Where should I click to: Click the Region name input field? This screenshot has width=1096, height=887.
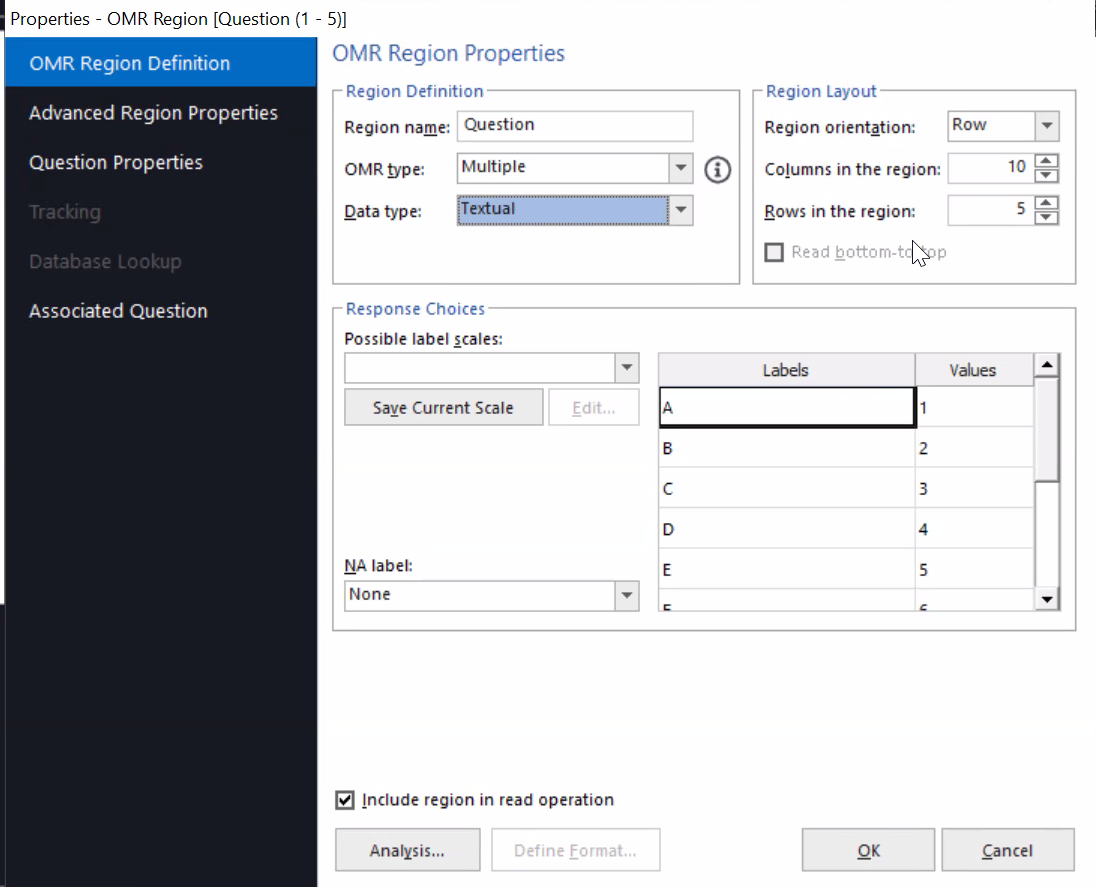[x=574, y=126]
